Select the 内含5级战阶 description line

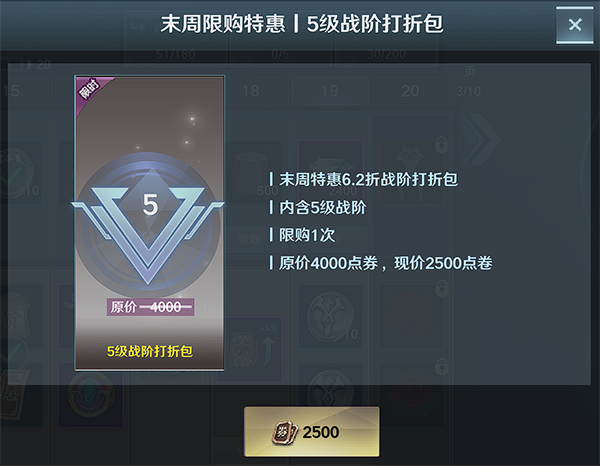(x=318, y=207)
